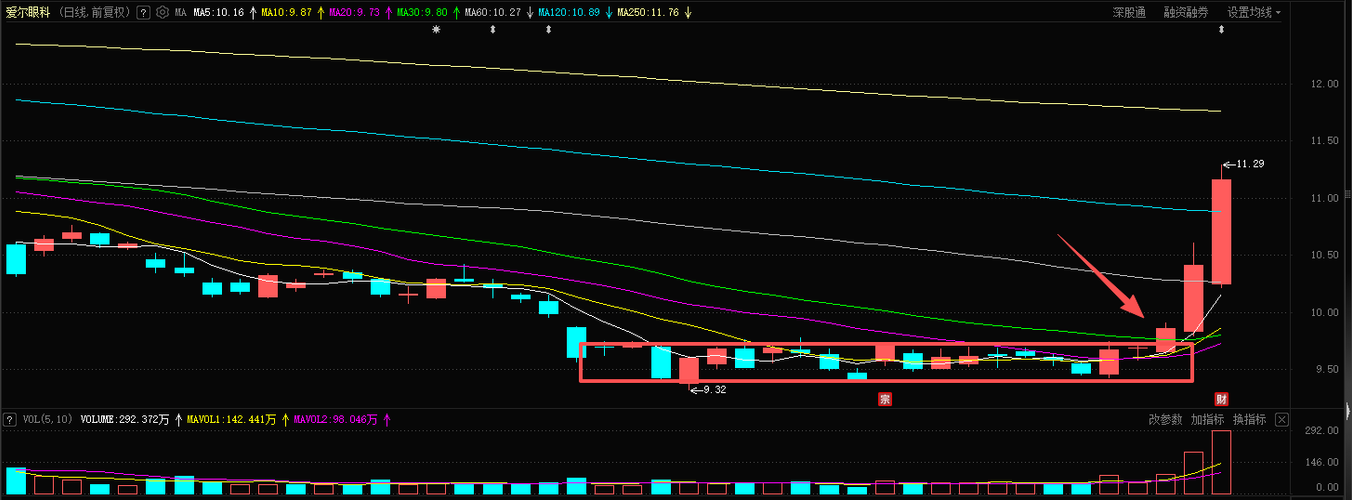Click the 9.32 low price label
The height and width of the screenshot is (500, 1352).
(715, 389)
